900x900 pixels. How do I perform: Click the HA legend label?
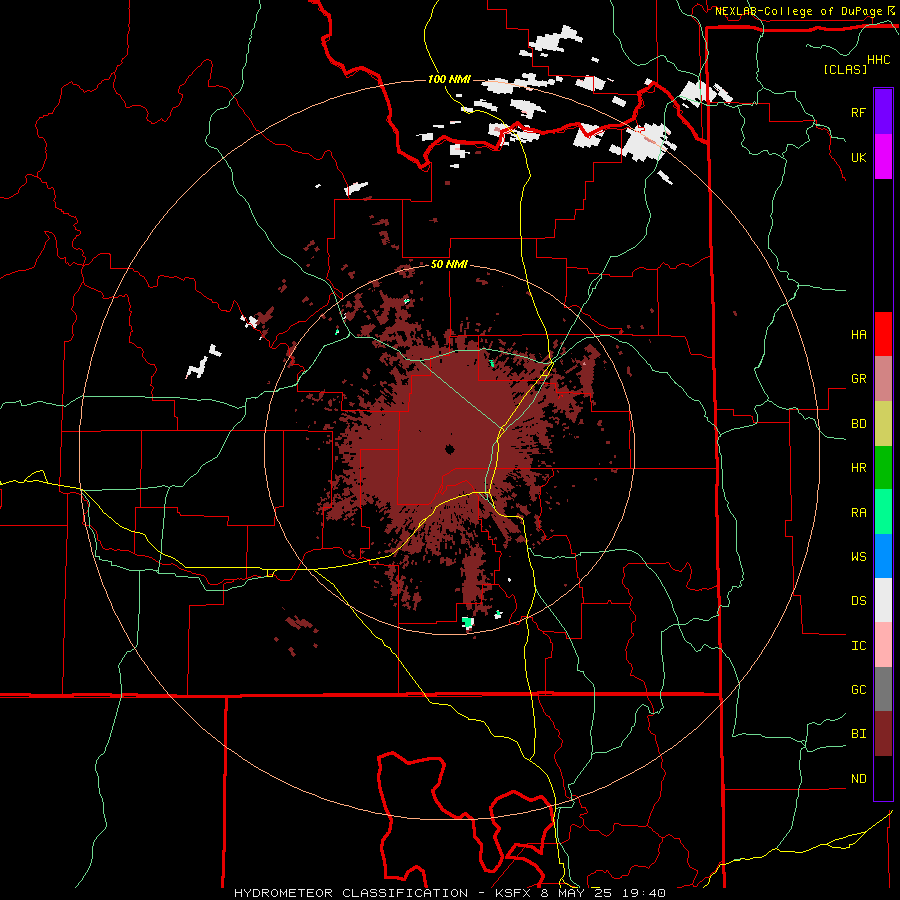858,334
